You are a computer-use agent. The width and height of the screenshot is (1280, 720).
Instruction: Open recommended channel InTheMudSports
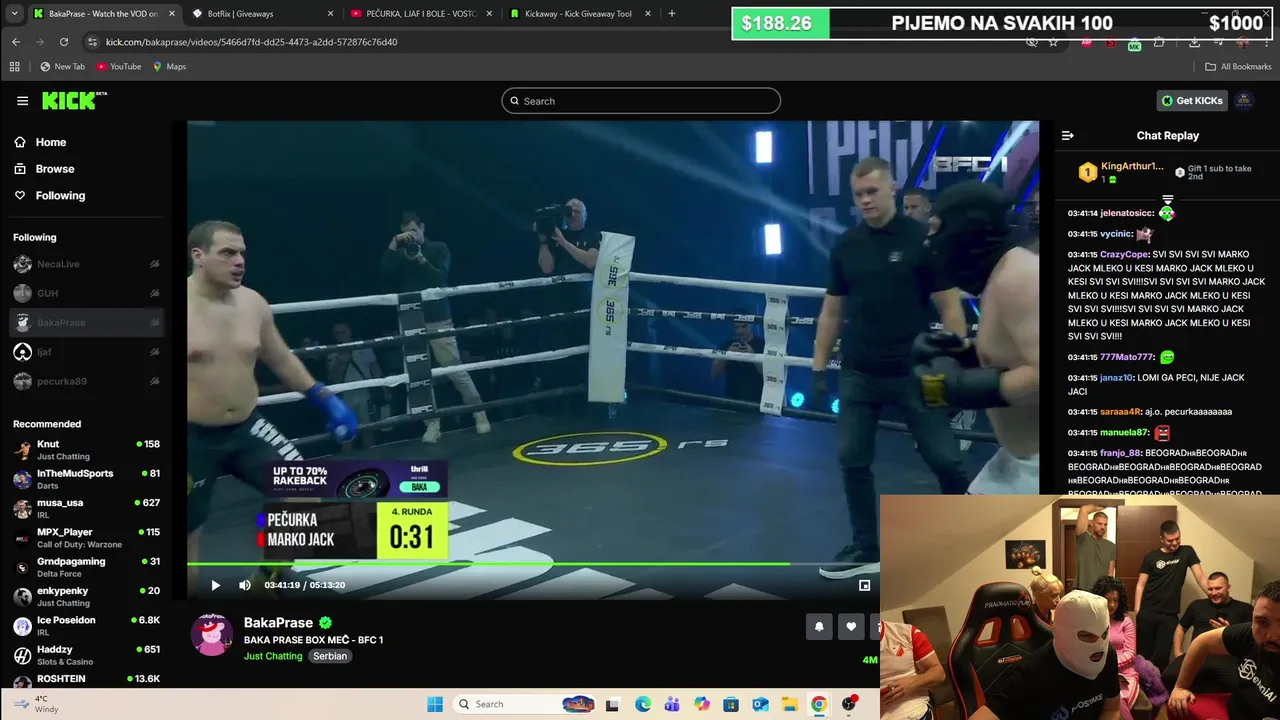point(86,479)
